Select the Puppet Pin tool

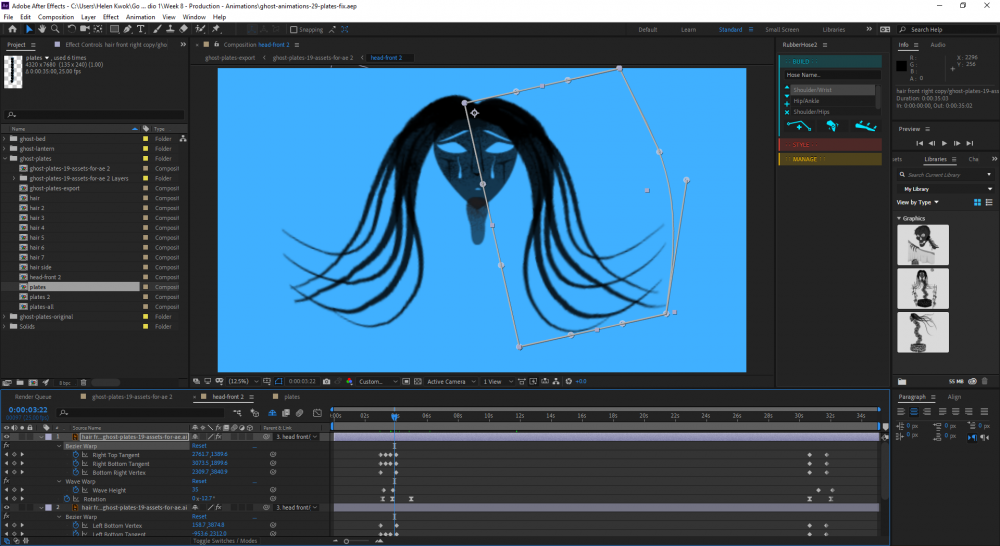(x=216, y=29)
